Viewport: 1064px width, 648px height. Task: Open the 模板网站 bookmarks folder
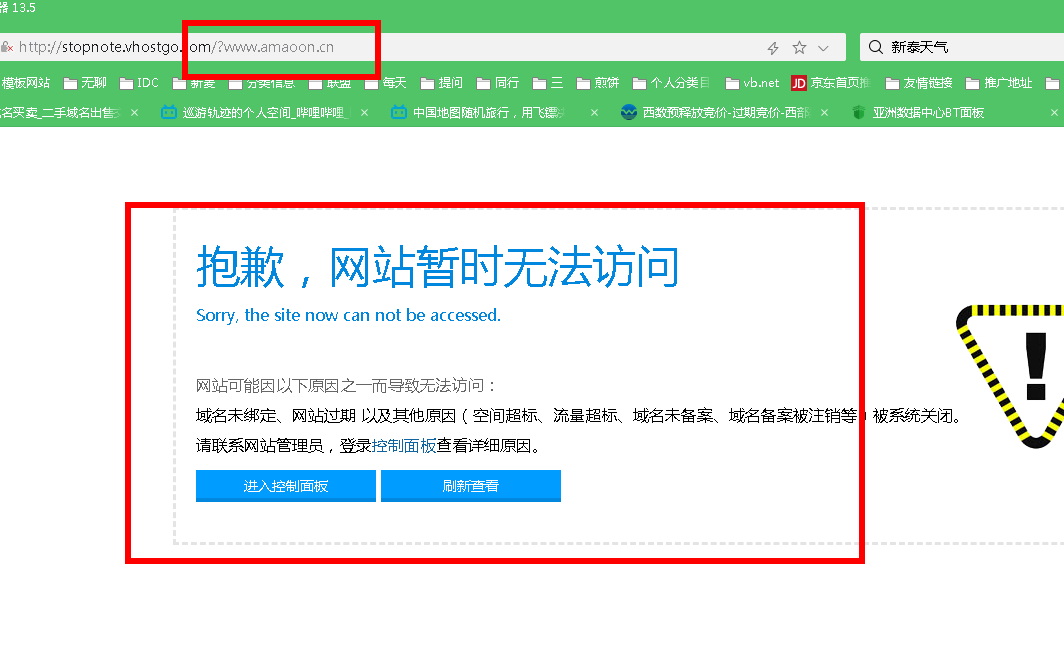click(x=25, y=83)
